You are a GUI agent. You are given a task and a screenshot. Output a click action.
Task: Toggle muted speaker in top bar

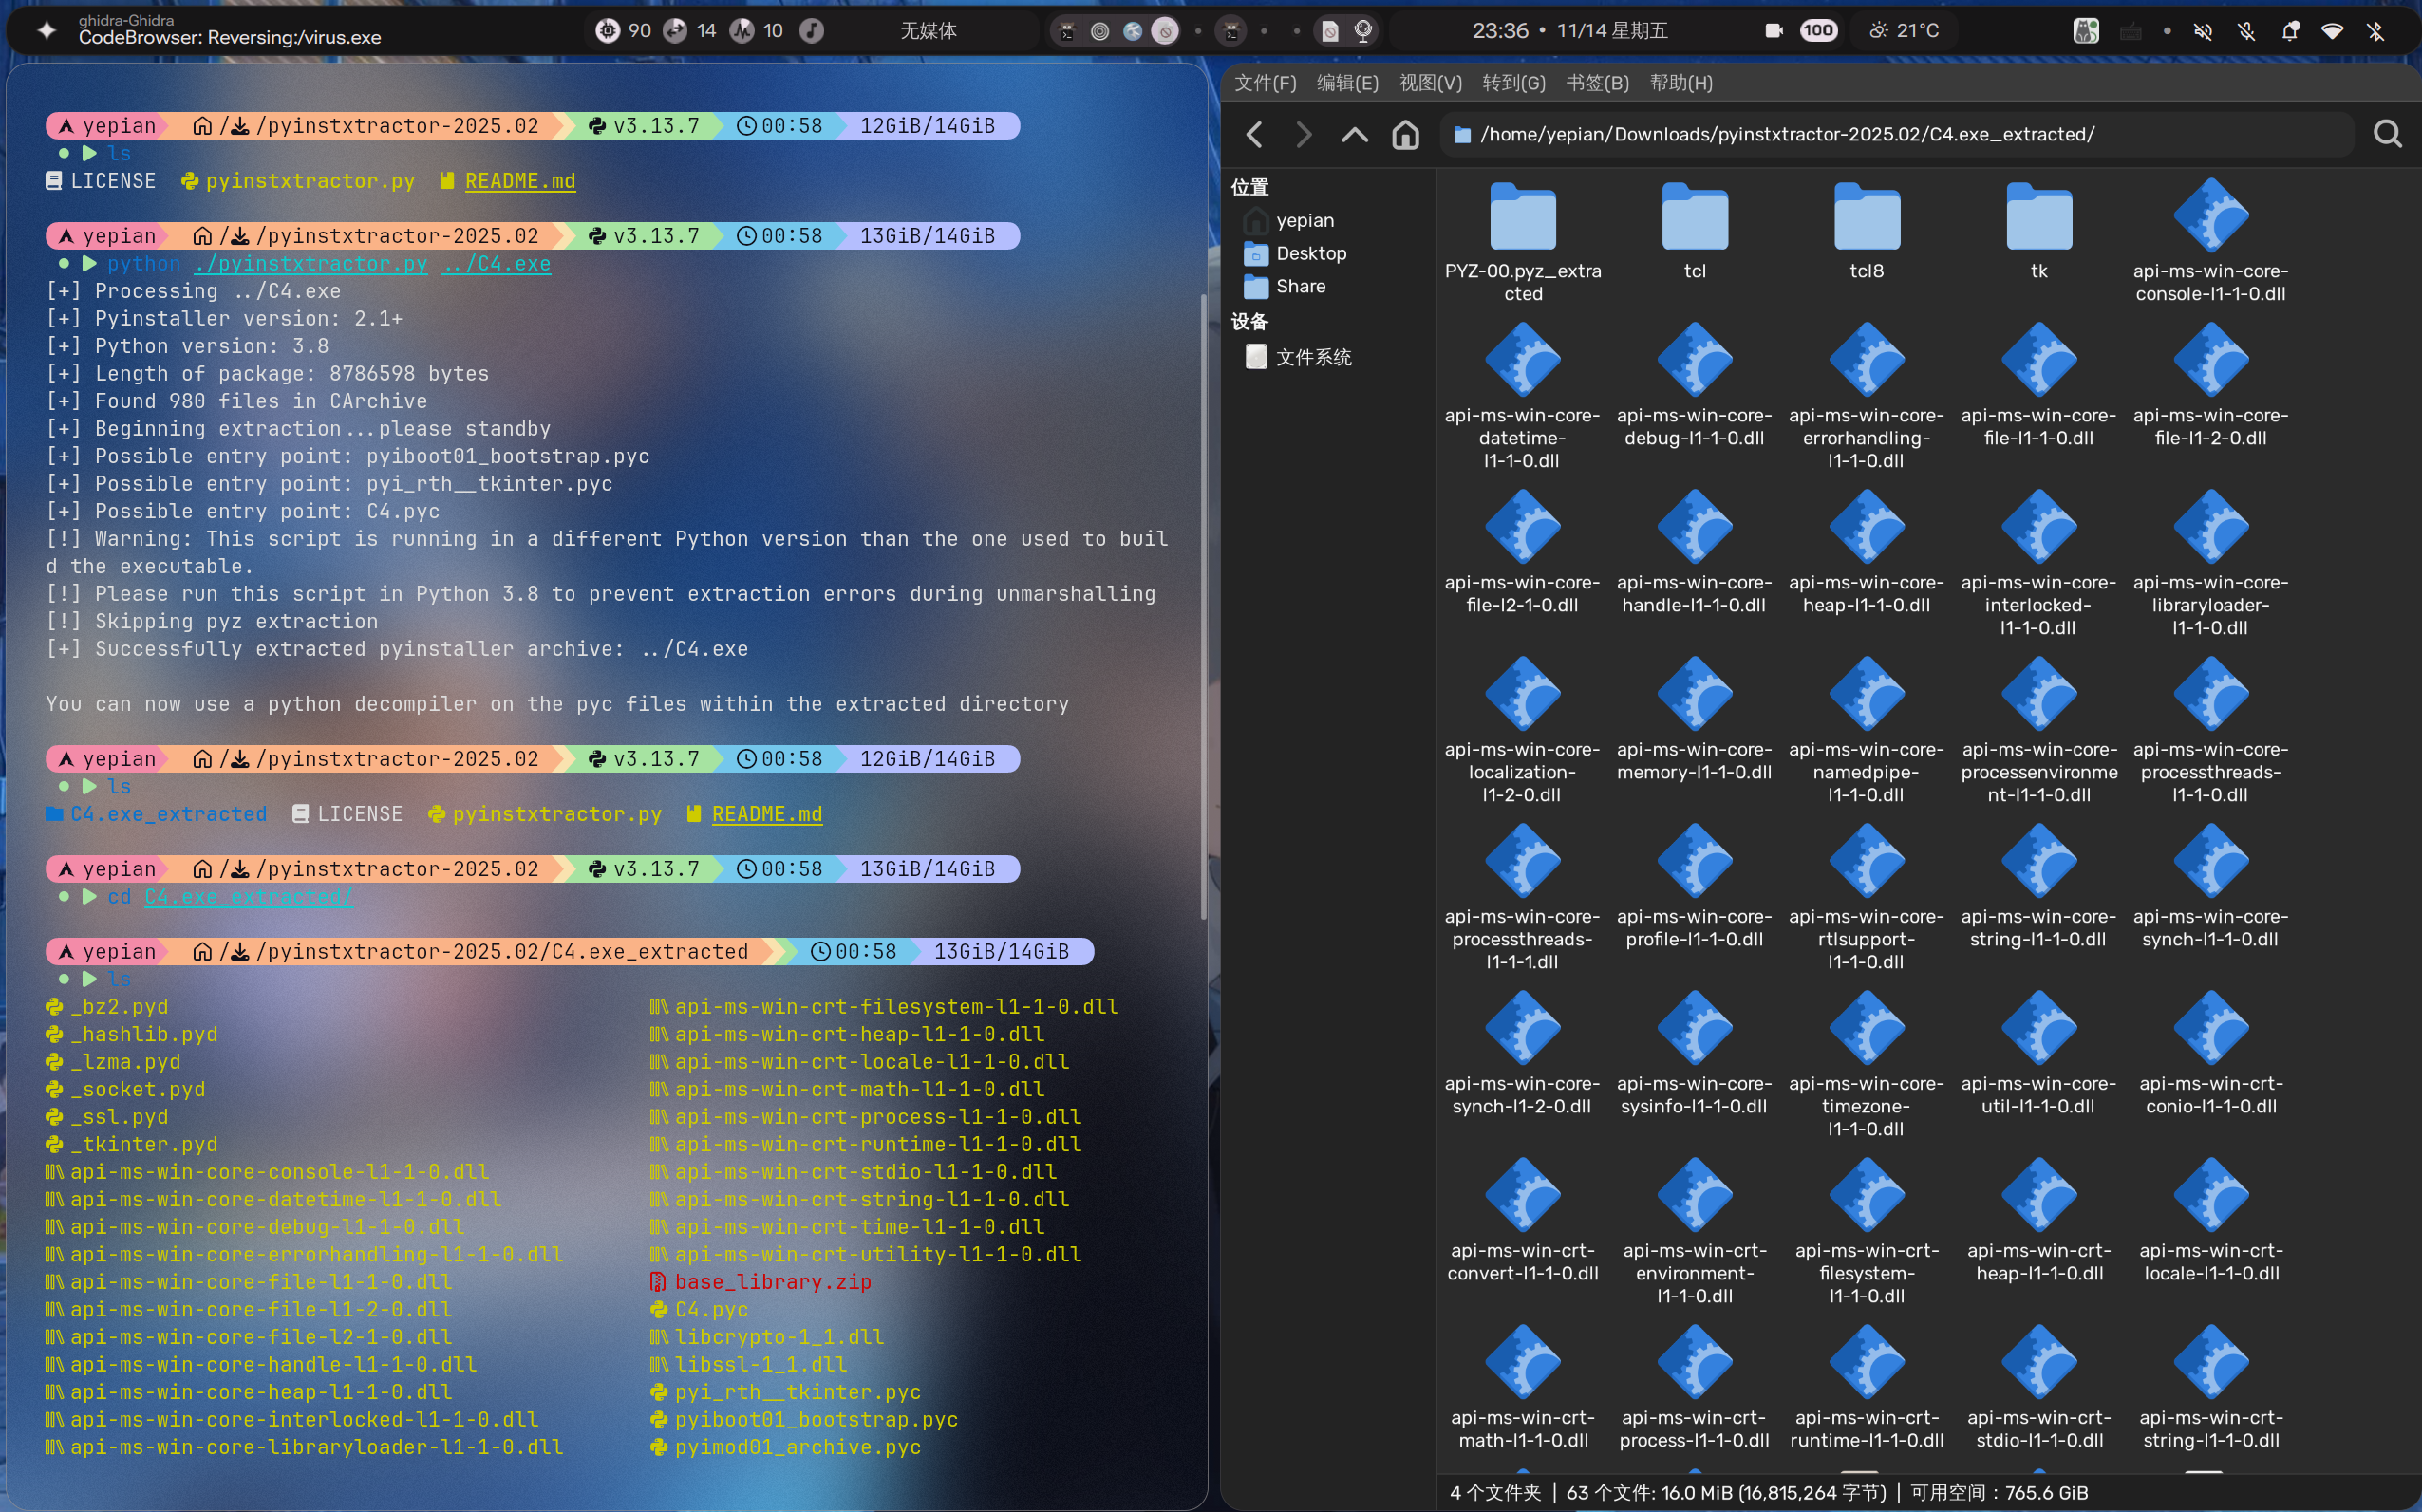pos(2203,31)
